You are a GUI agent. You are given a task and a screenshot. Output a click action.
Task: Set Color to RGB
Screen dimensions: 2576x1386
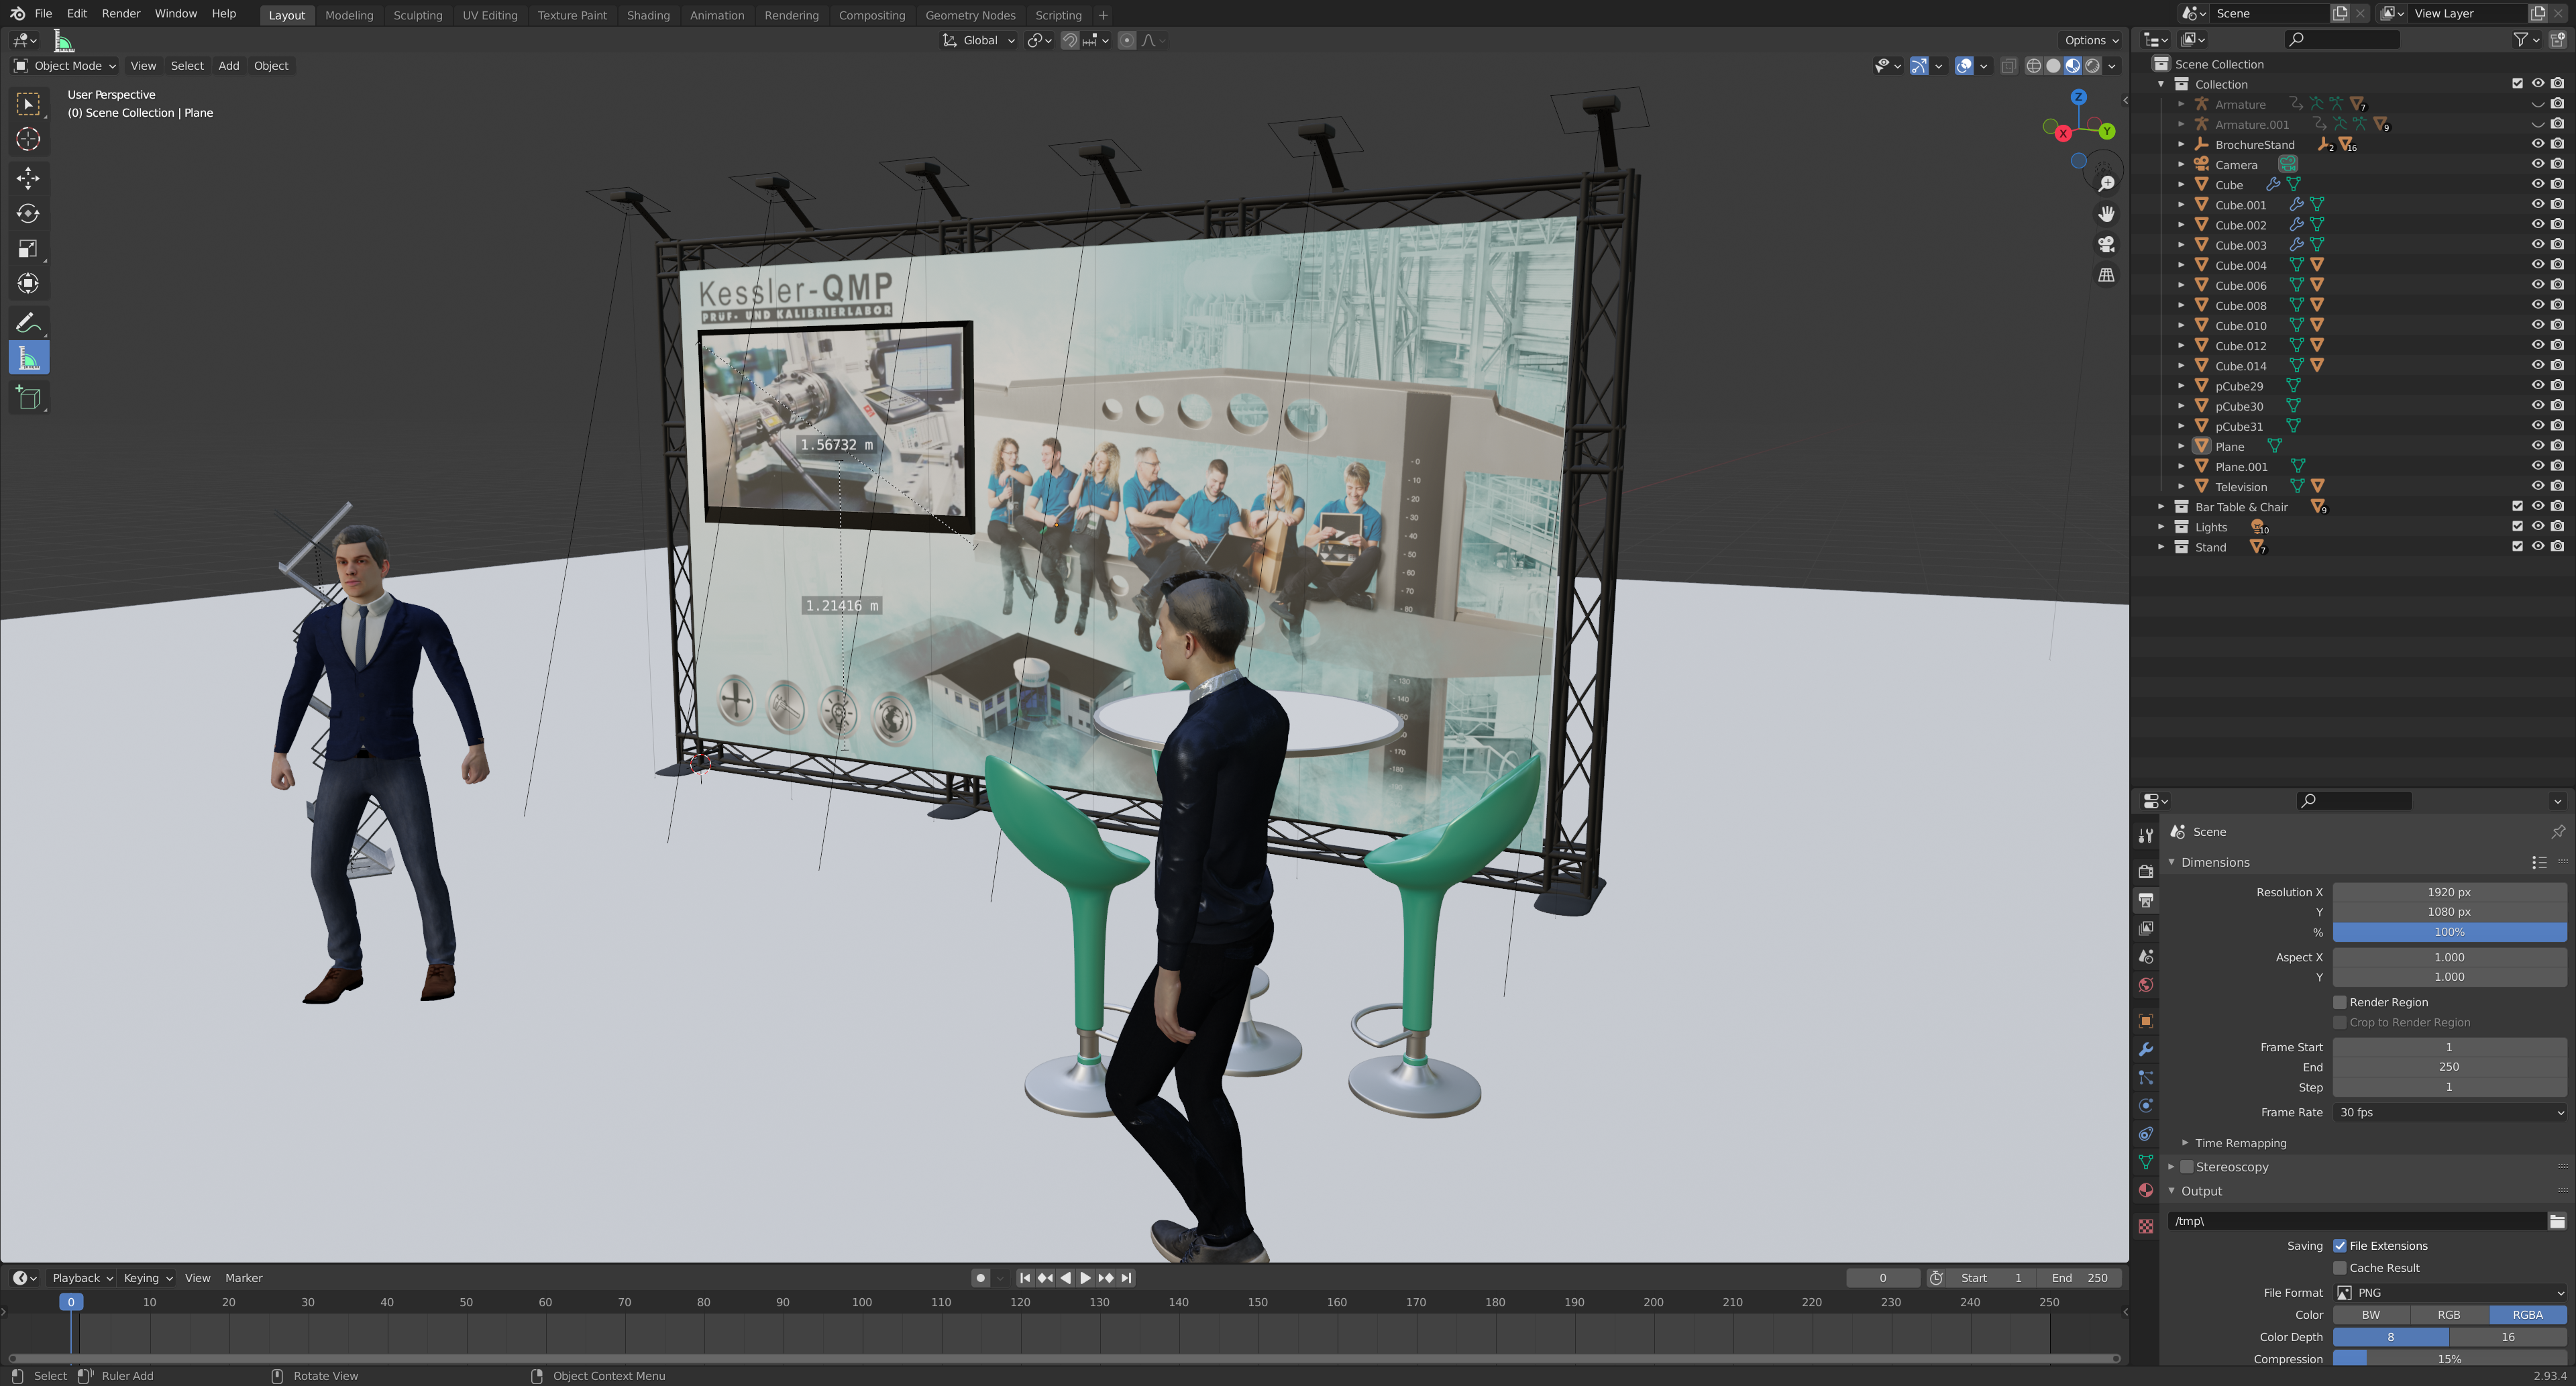[x=2449, y=1315]
